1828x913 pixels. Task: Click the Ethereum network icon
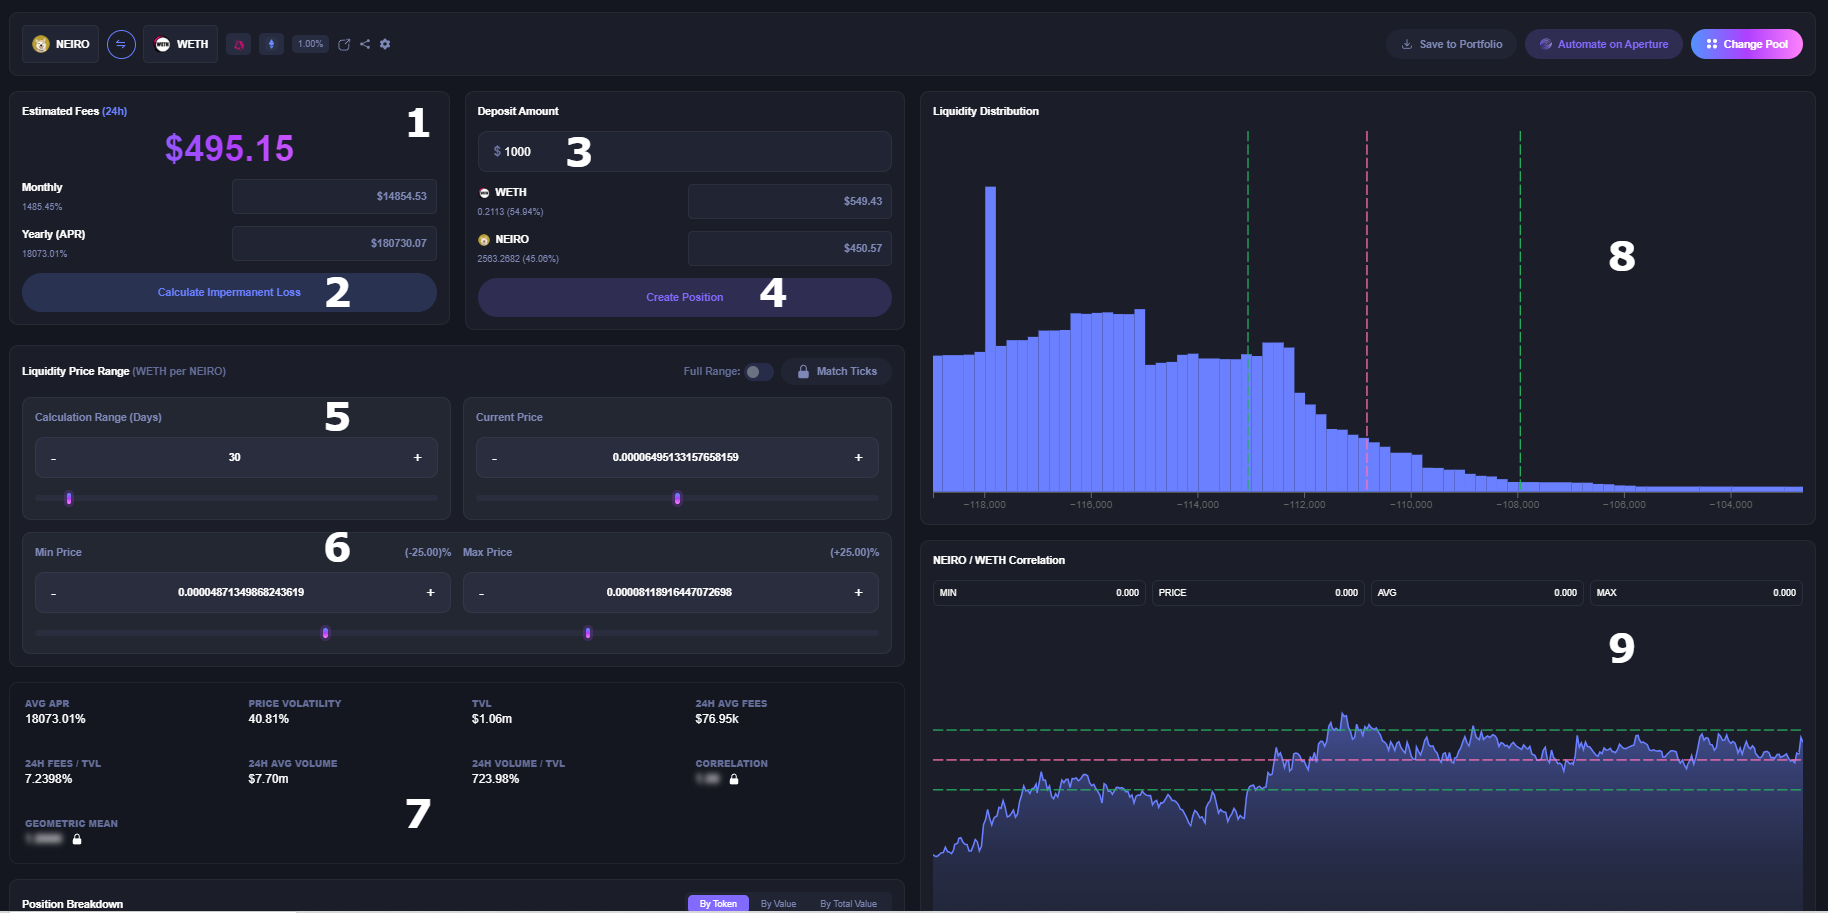coord(271,44)
